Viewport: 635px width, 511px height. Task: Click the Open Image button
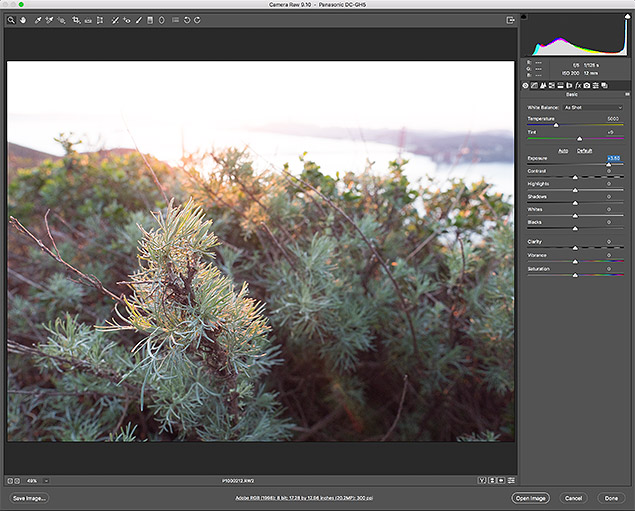[x=531, y=497]
